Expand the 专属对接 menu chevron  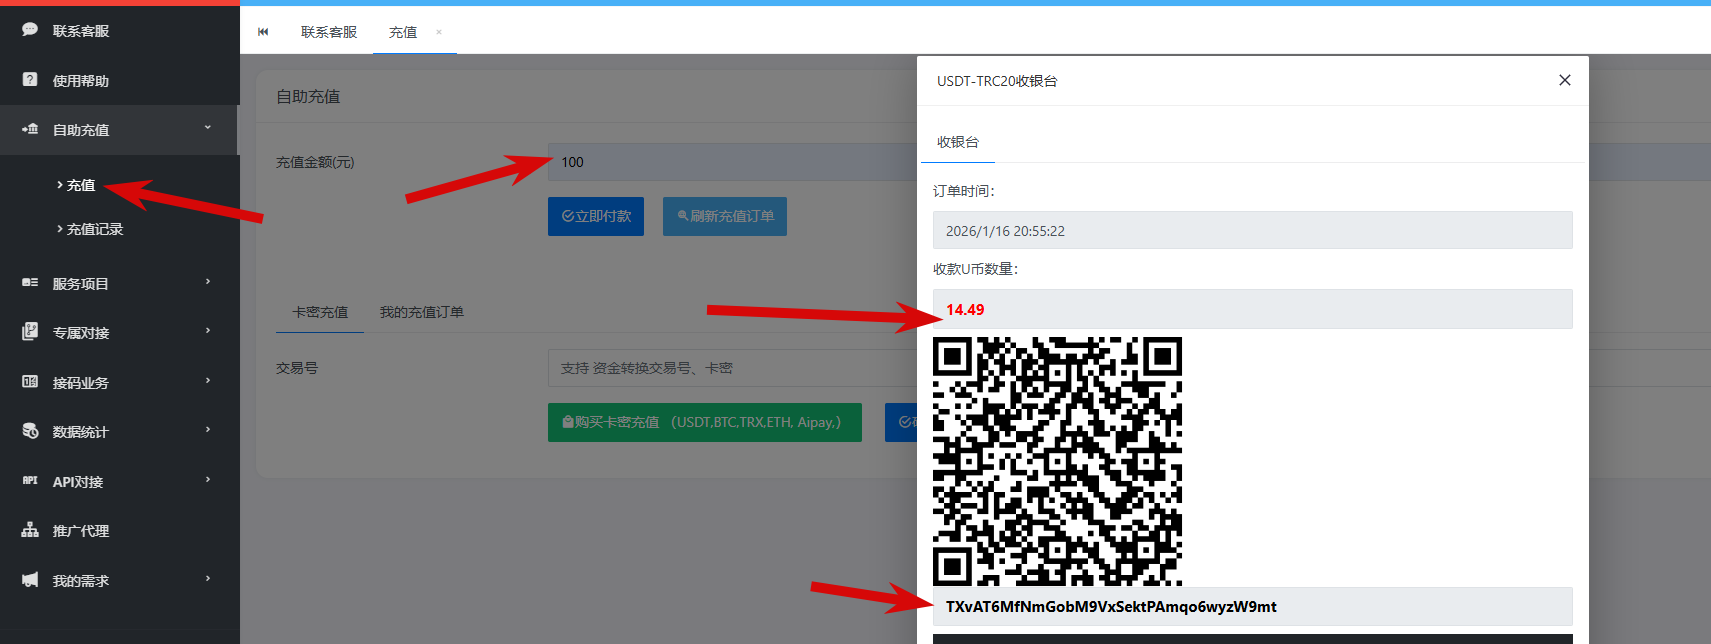tap(208, 331)
